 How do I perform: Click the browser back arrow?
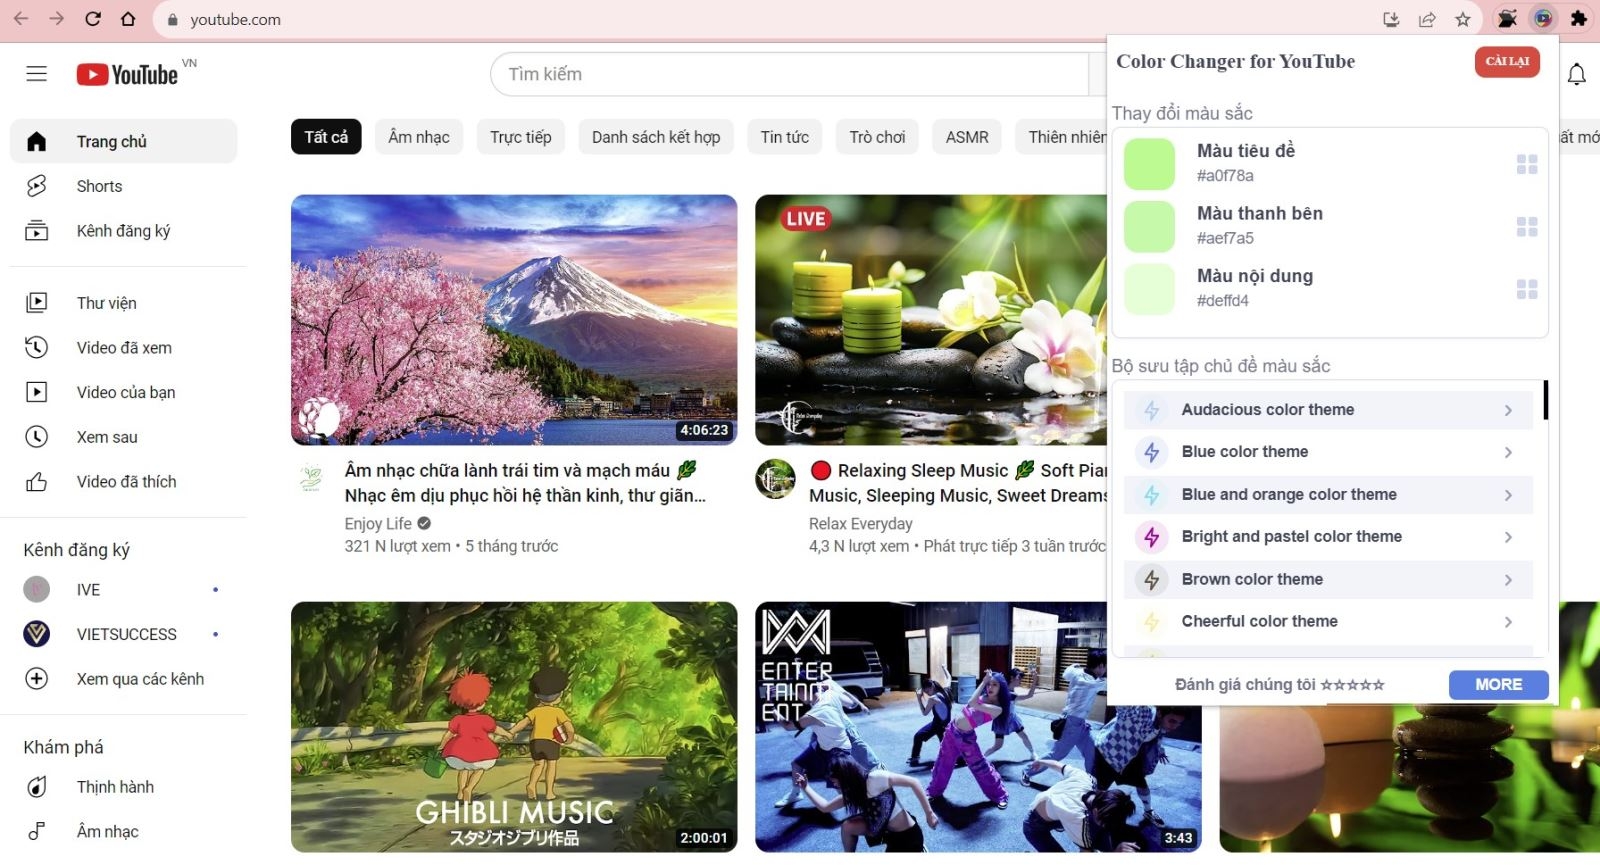click(21, 19)
